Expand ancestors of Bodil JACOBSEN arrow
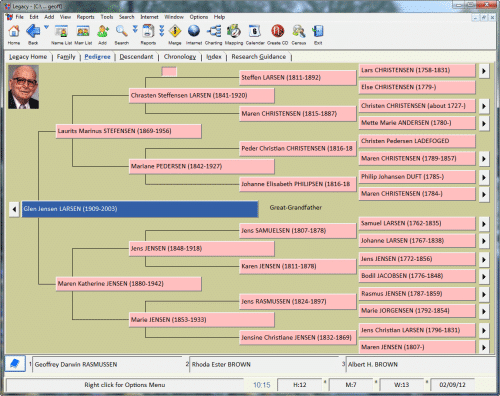 tap(484, 276)
